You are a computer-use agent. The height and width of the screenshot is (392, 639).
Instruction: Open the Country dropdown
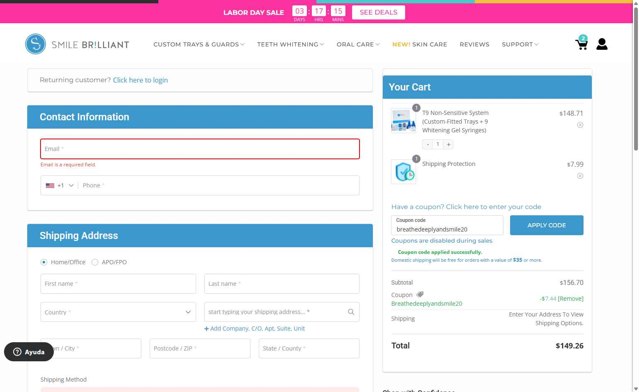[x=118, y=312]
